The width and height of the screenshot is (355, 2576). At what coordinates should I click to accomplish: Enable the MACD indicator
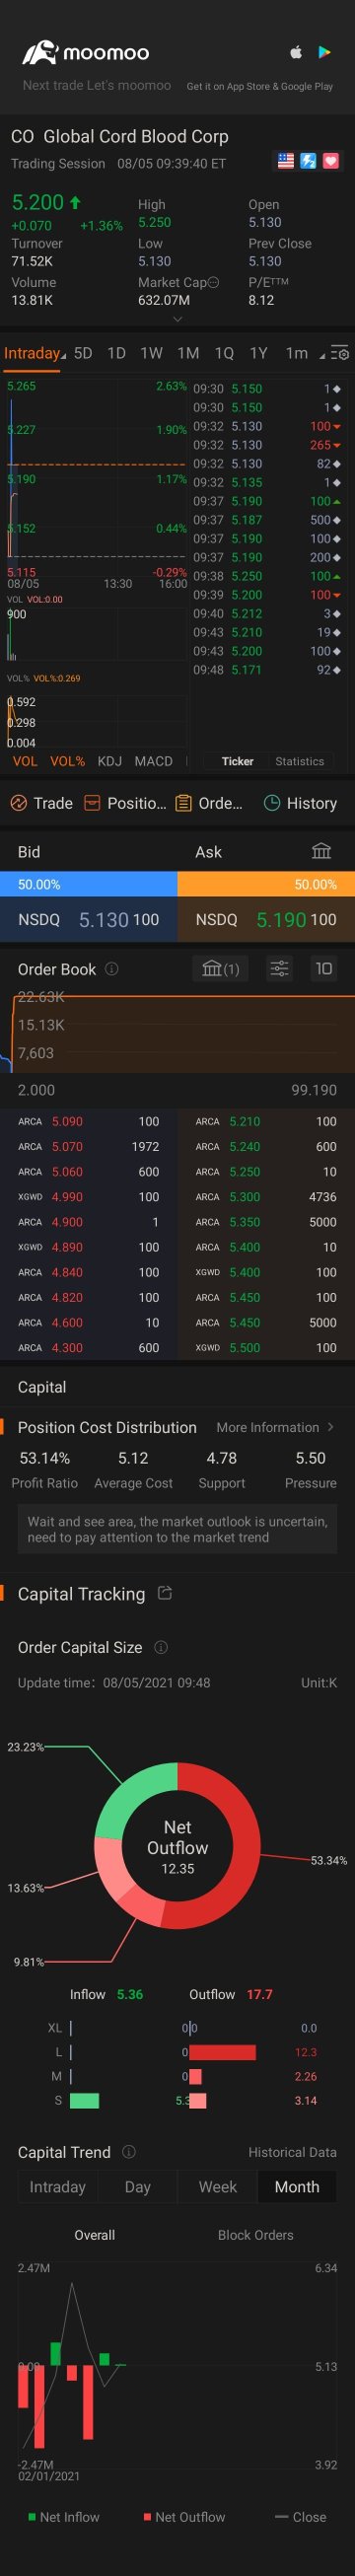point(153,761)
